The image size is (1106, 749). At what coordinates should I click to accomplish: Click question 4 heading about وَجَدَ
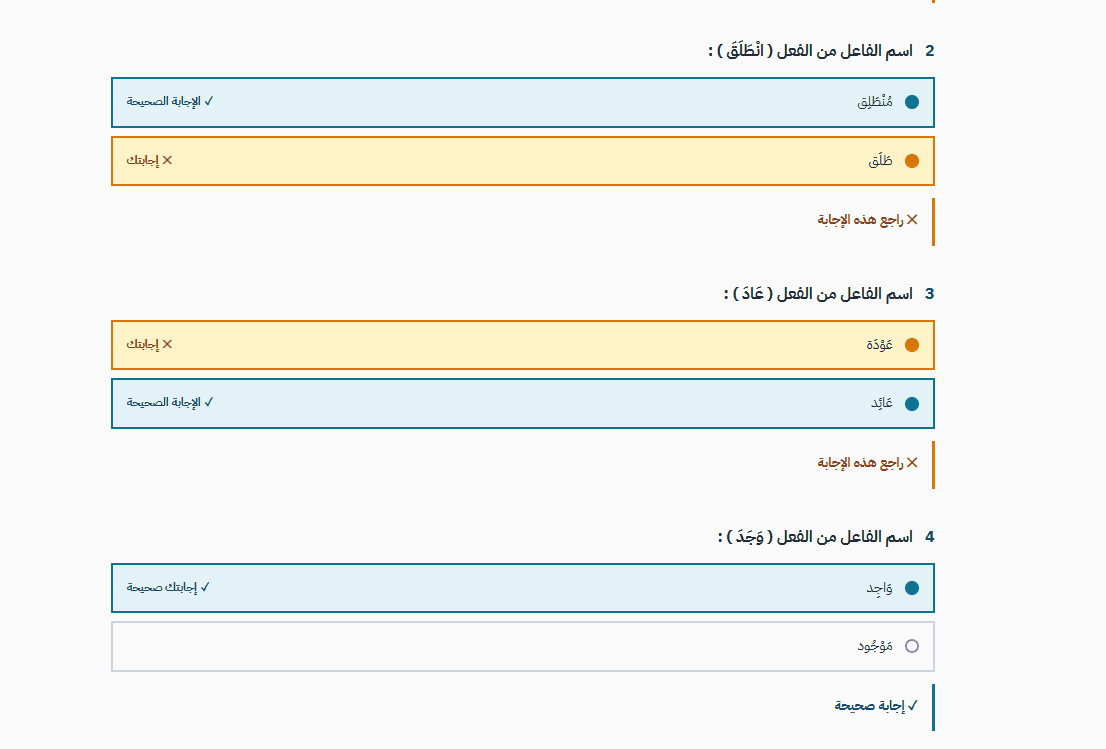pos(826,537)
